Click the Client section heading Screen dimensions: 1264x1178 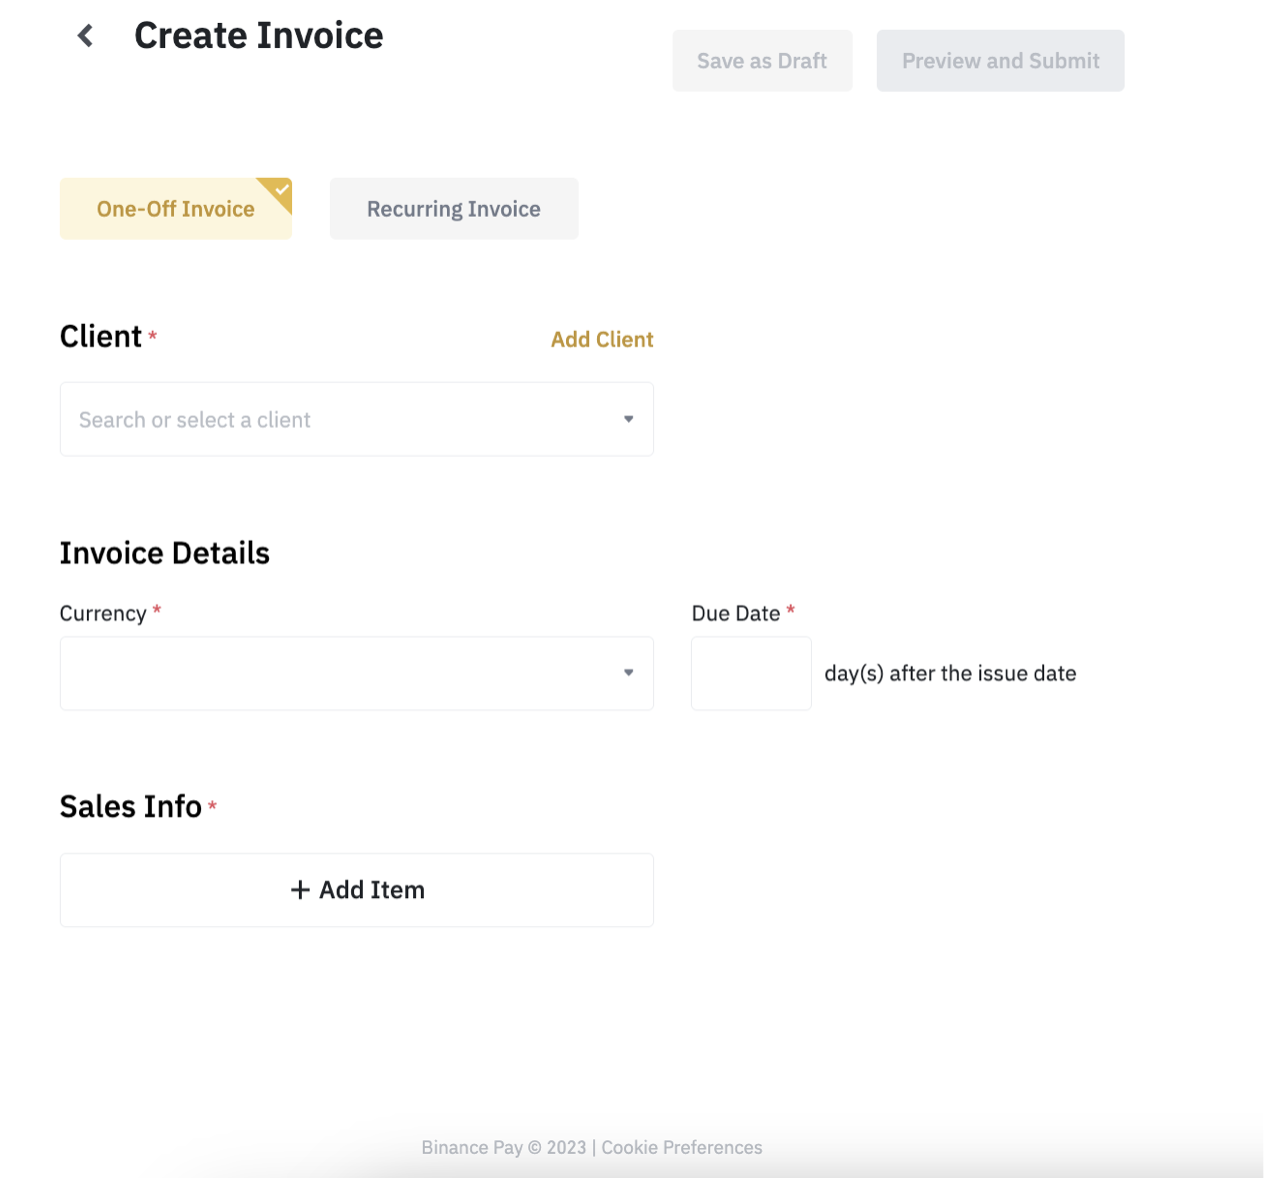tap(101, 337)
